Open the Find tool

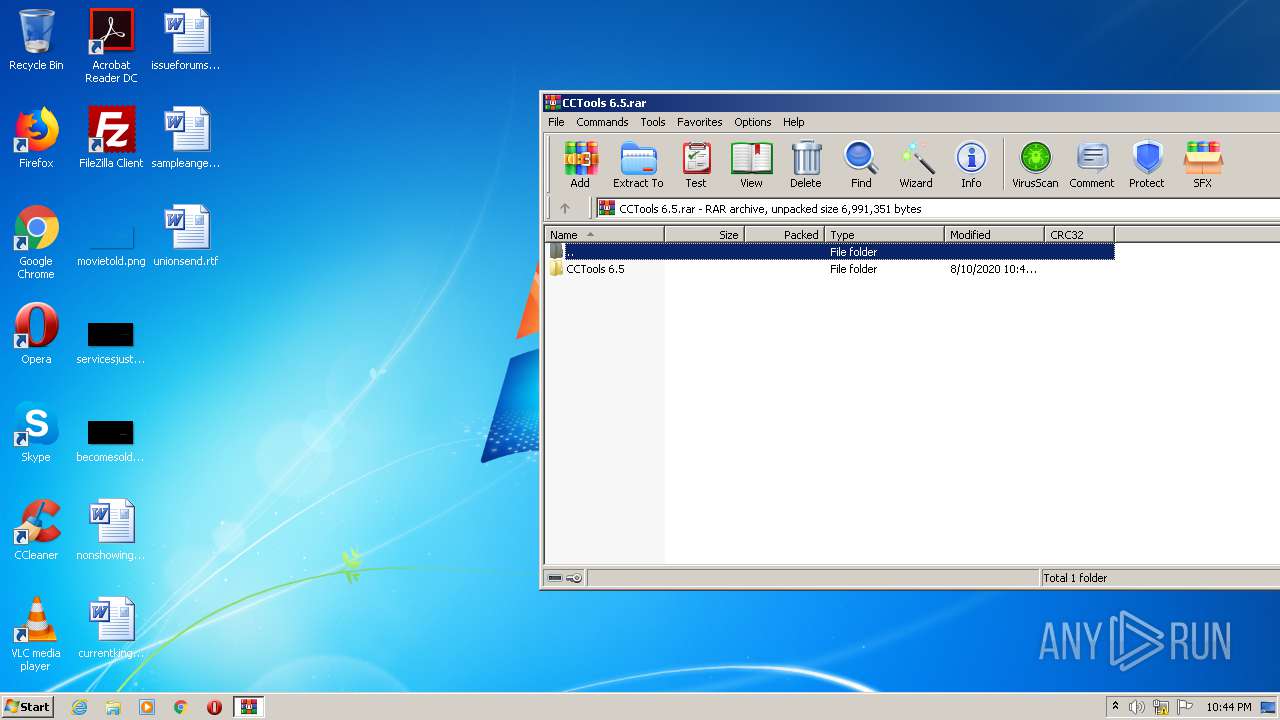(x=861, y=164)
